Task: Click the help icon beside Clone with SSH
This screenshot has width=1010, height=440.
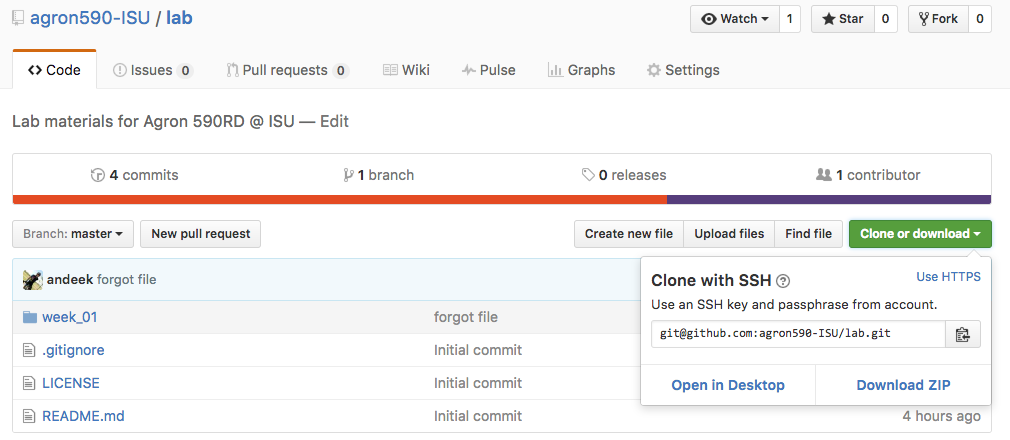Action: (x=783, y=281)
